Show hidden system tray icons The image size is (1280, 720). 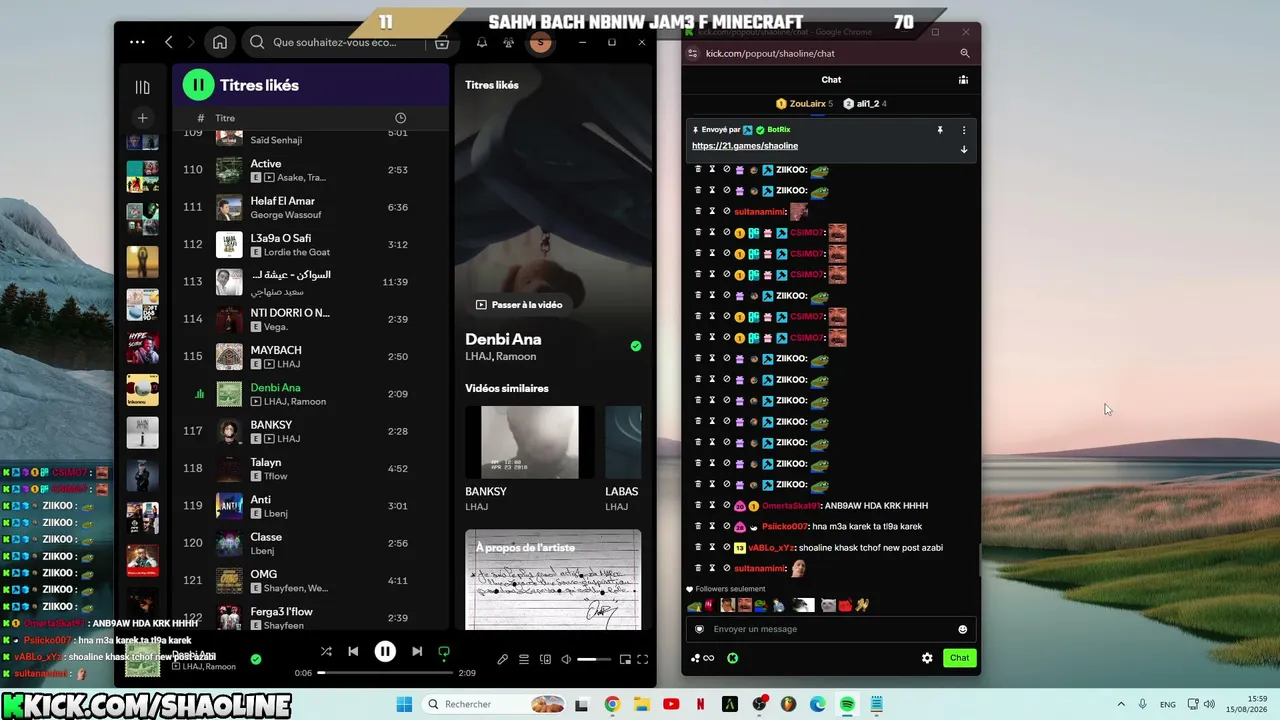pos(1120,704)
